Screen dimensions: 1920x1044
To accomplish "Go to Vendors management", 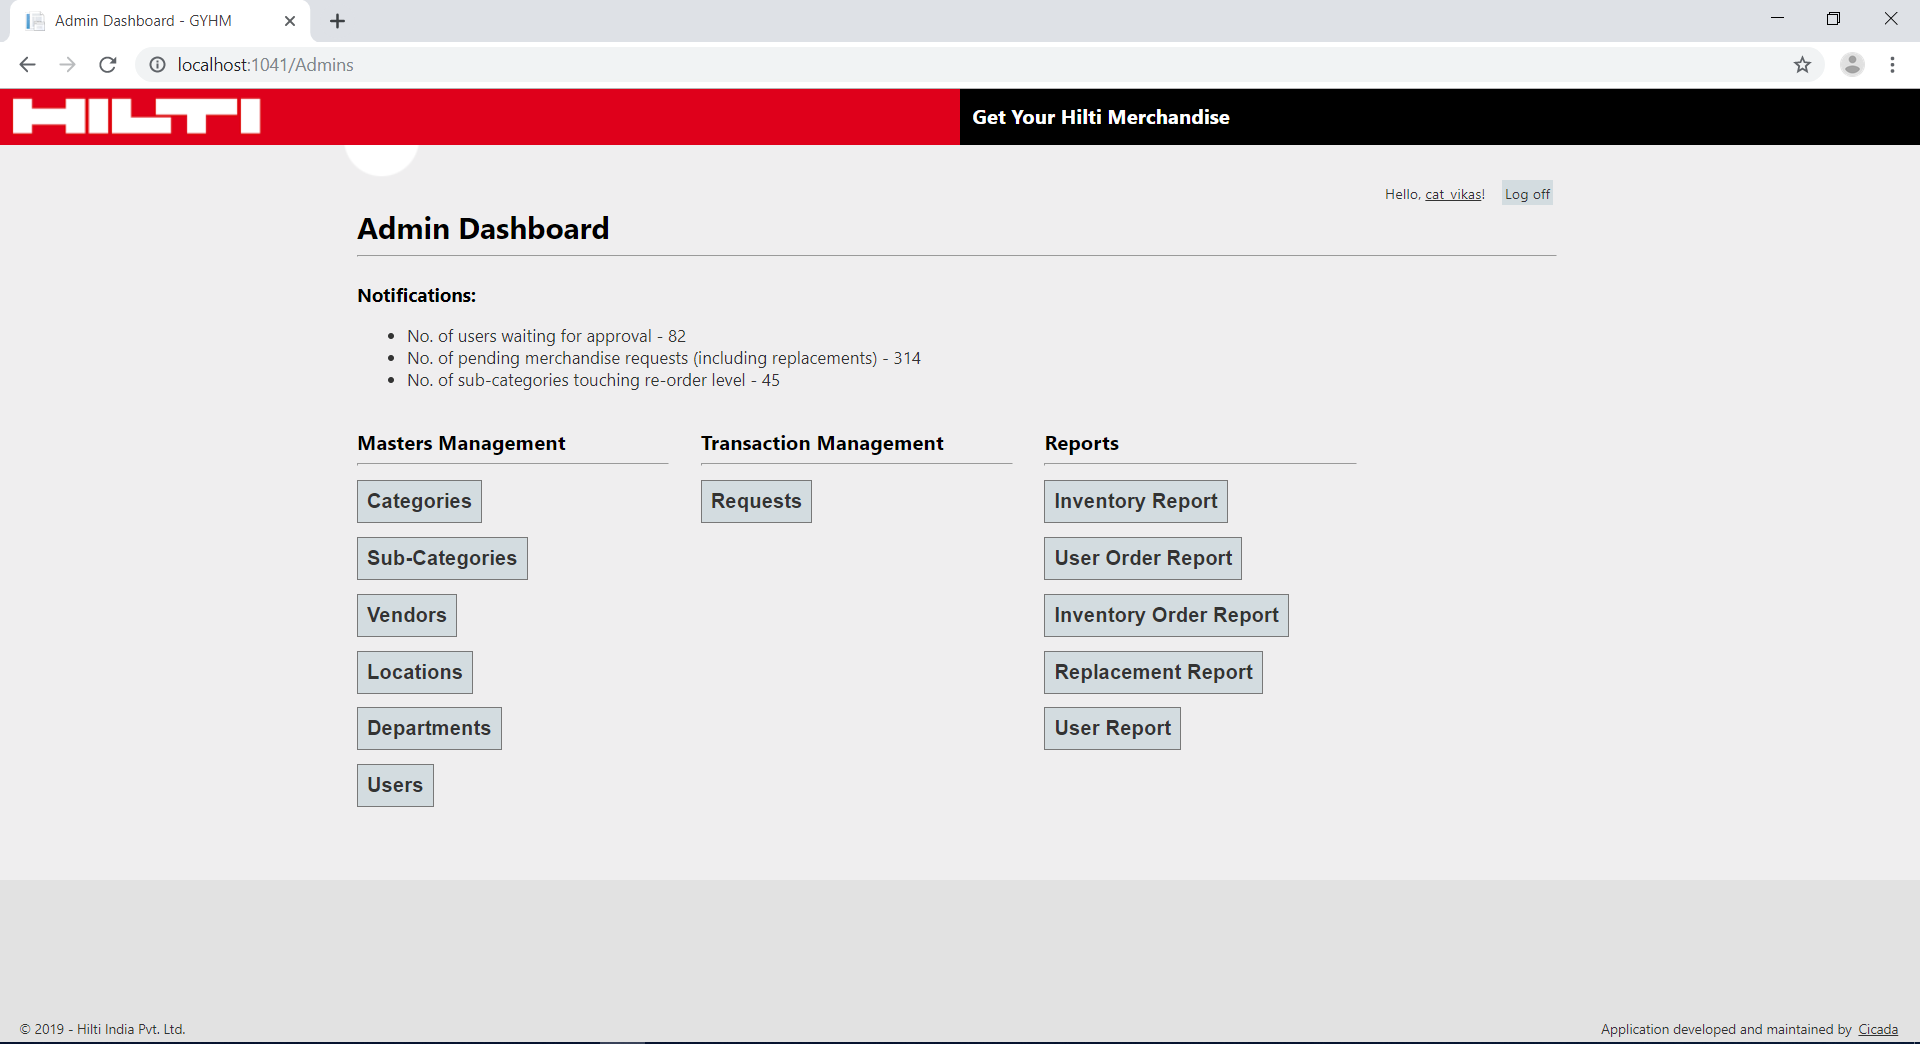I will pyautogui.click(x=407, y=615).
